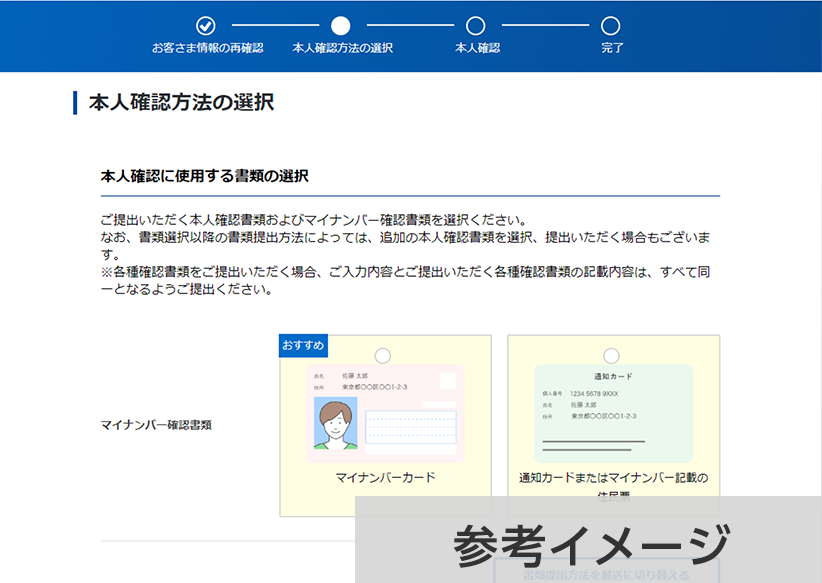Click the マイナンバー確認書類 row label

pyautogui.click(x=156, y=425)
